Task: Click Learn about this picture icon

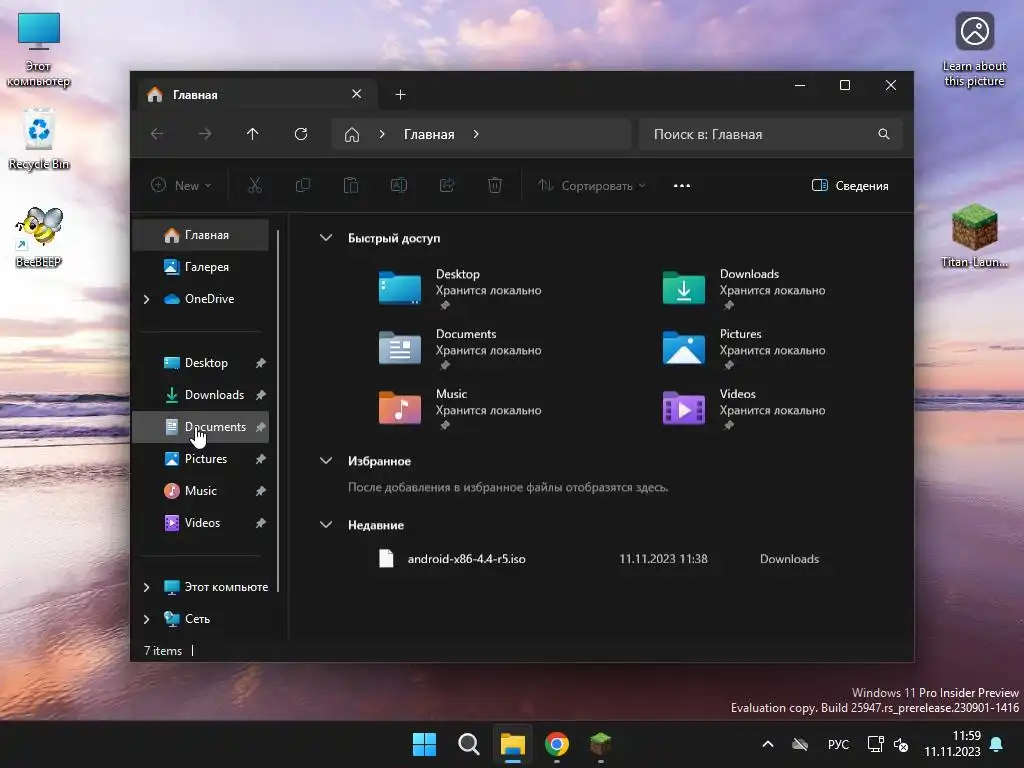Action: click(x=974, y=50)
